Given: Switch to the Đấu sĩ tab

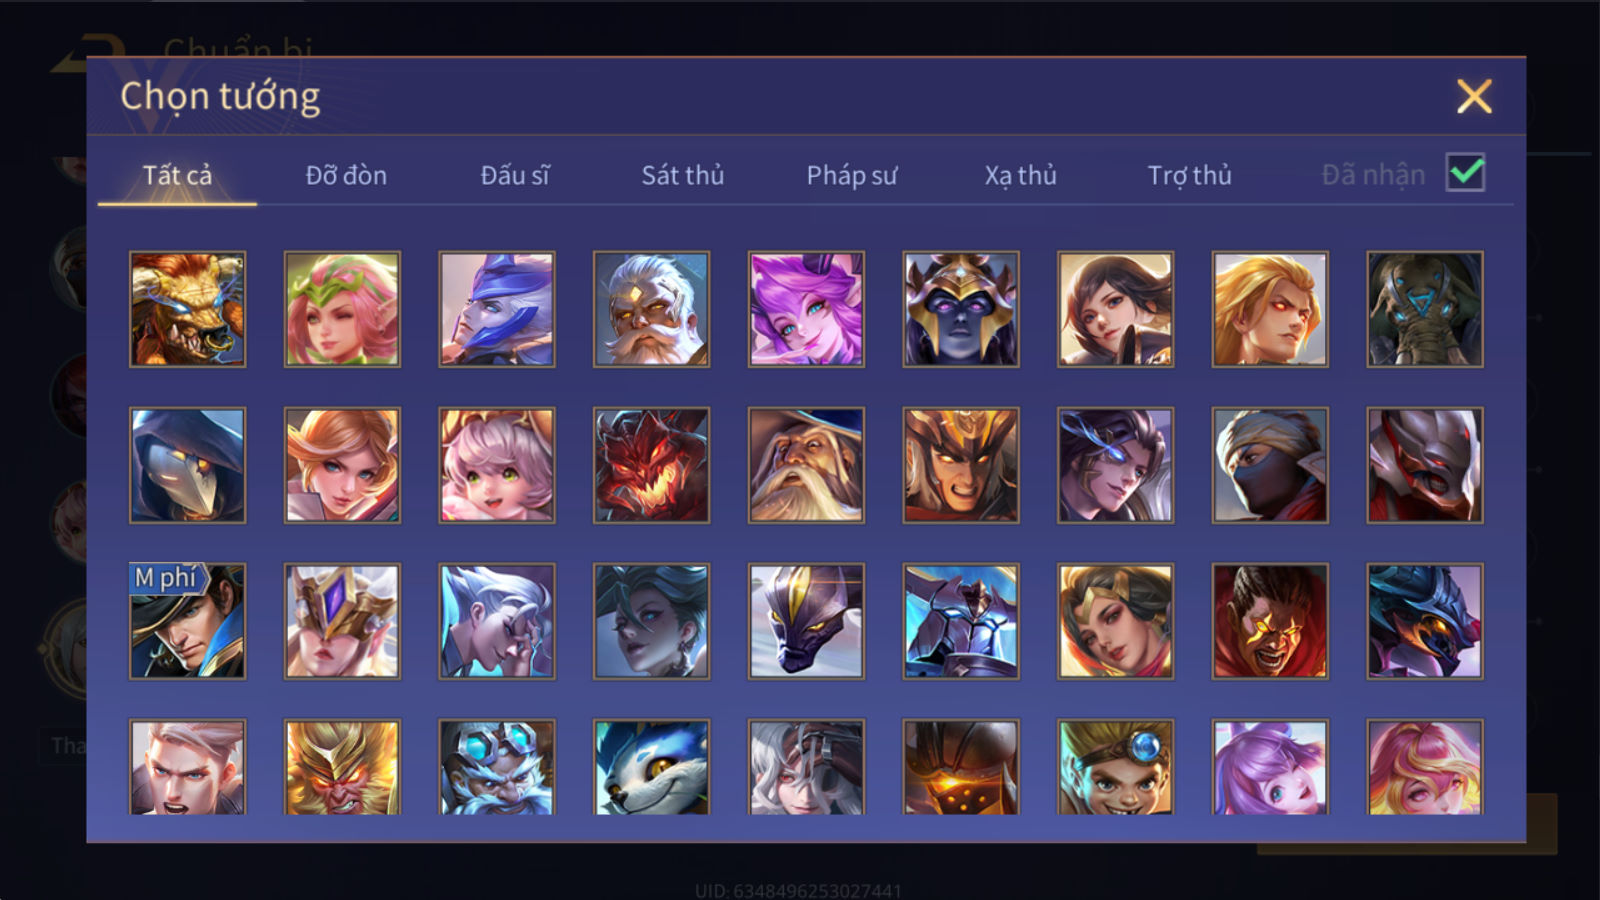Looking at the screenshot, I should (515, 175).
